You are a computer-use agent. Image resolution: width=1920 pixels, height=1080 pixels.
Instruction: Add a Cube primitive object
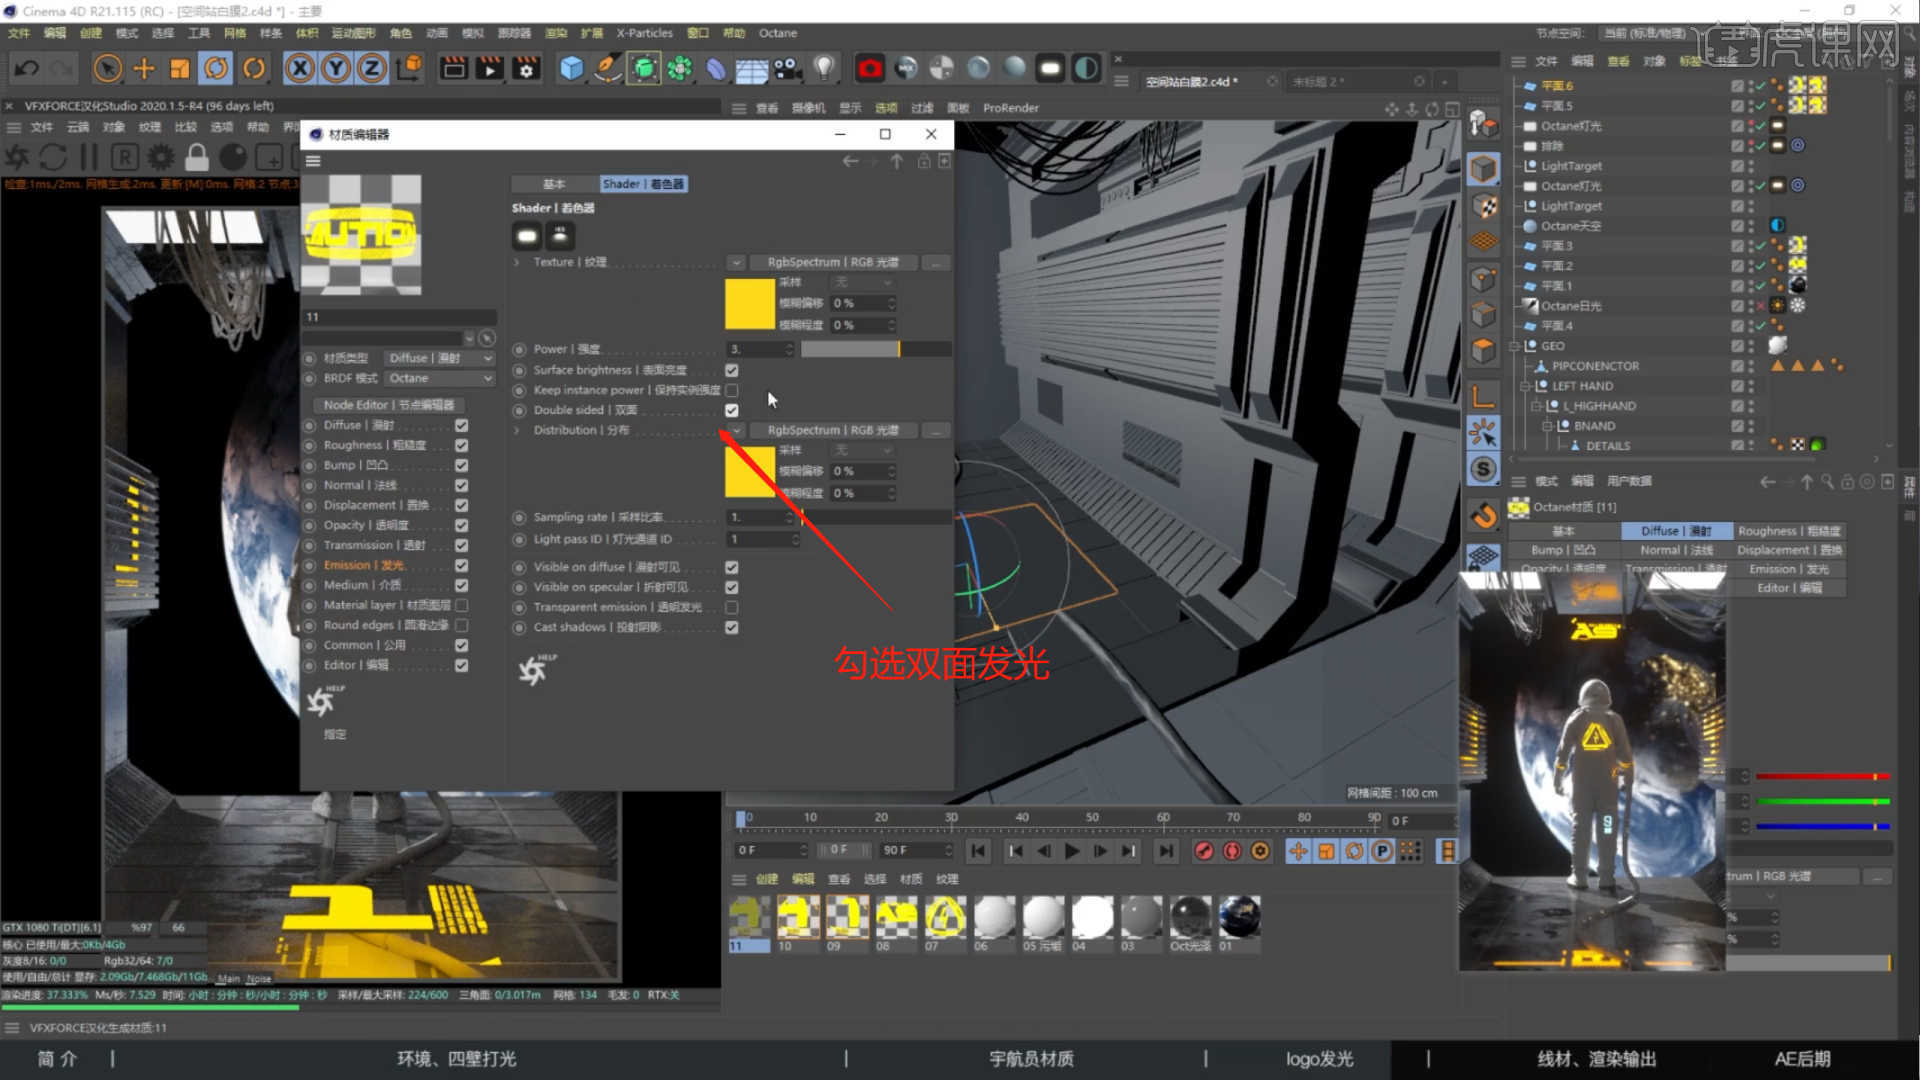click(571, 68)
